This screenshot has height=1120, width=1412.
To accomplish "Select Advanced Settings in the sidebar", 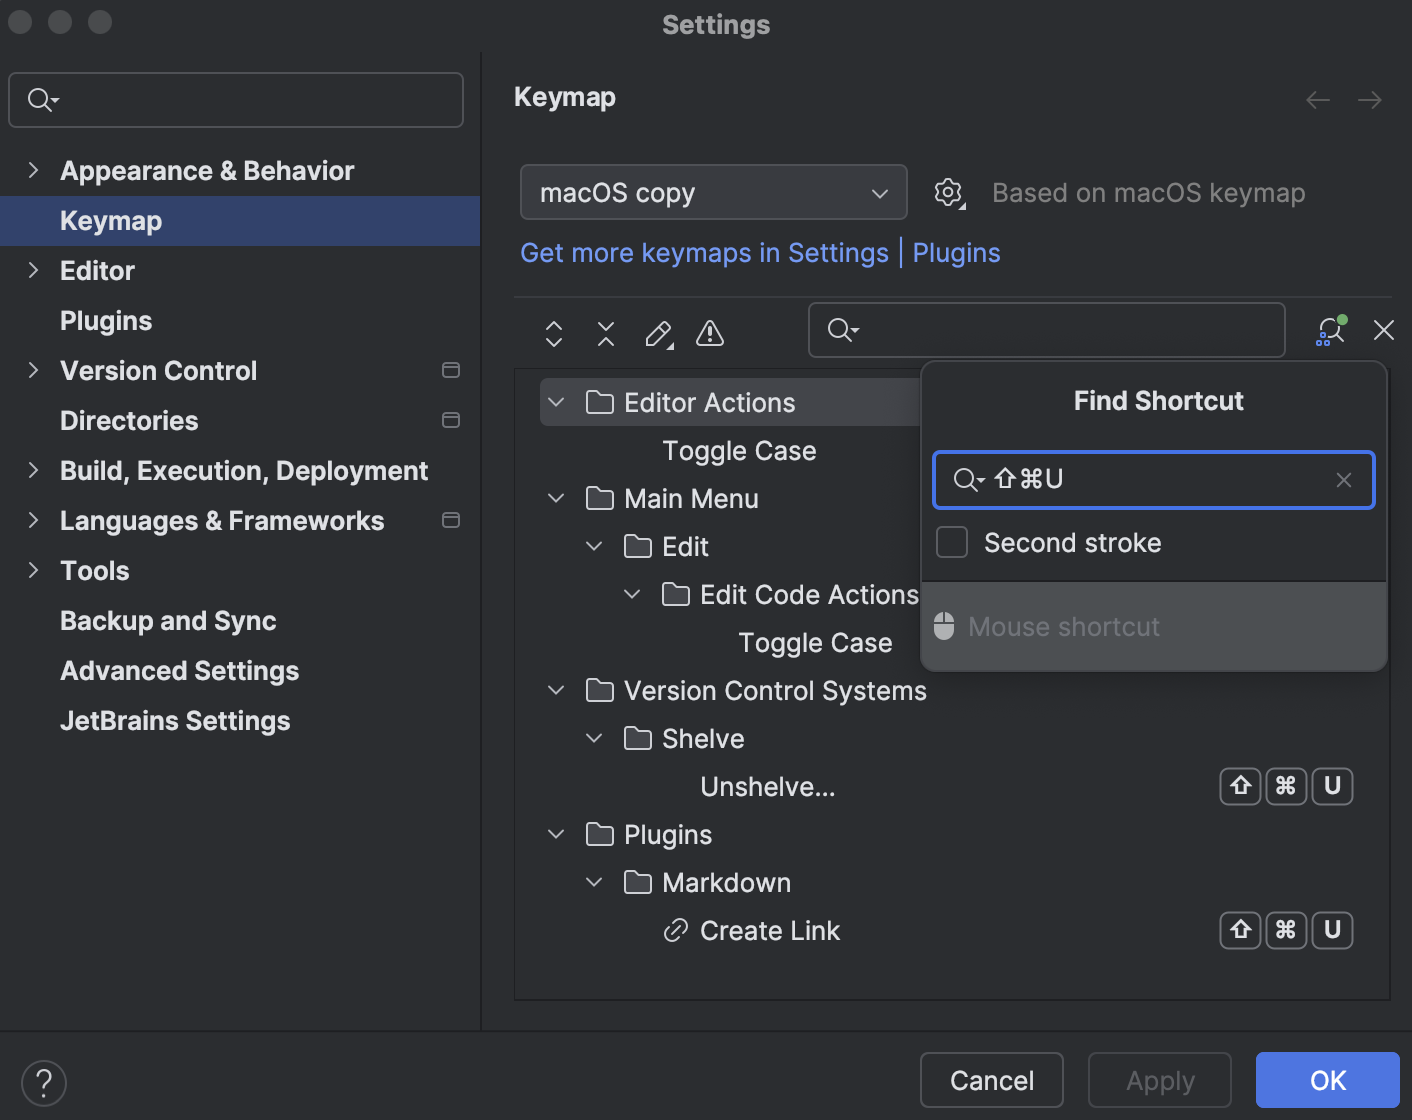I will point(179,670).
